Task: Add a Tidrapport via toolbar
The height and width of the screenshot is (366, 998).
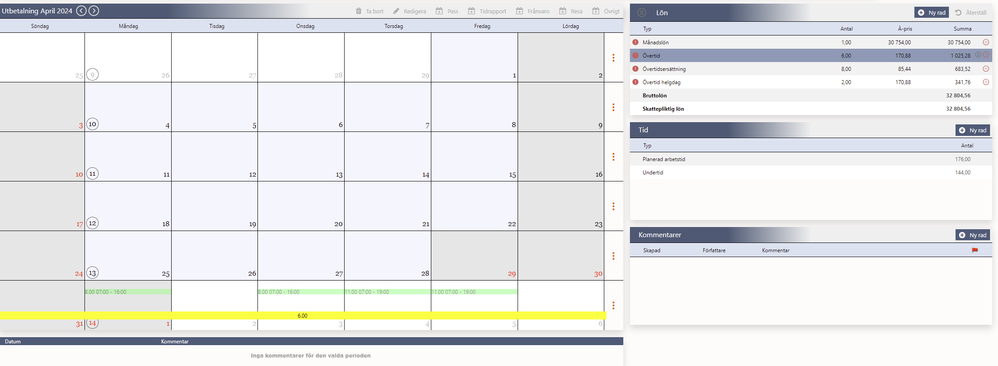Action: pos(486,11)
